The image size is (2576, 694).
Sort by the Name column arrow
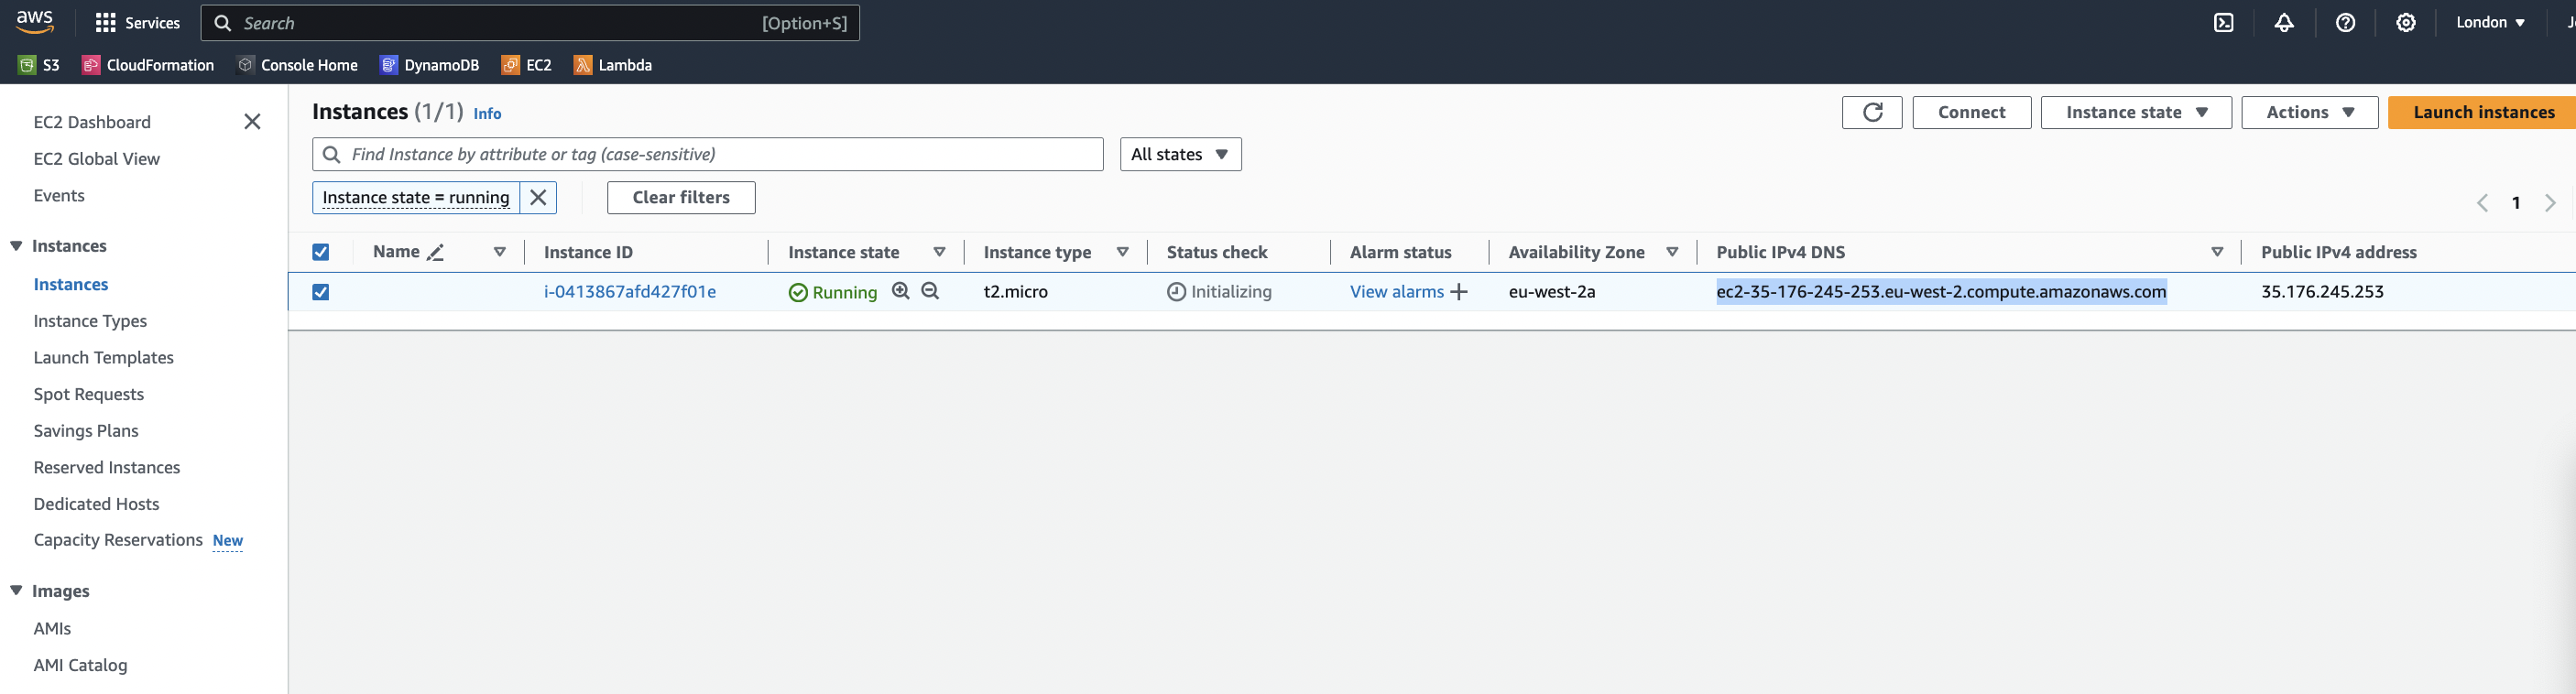[500, 252]
